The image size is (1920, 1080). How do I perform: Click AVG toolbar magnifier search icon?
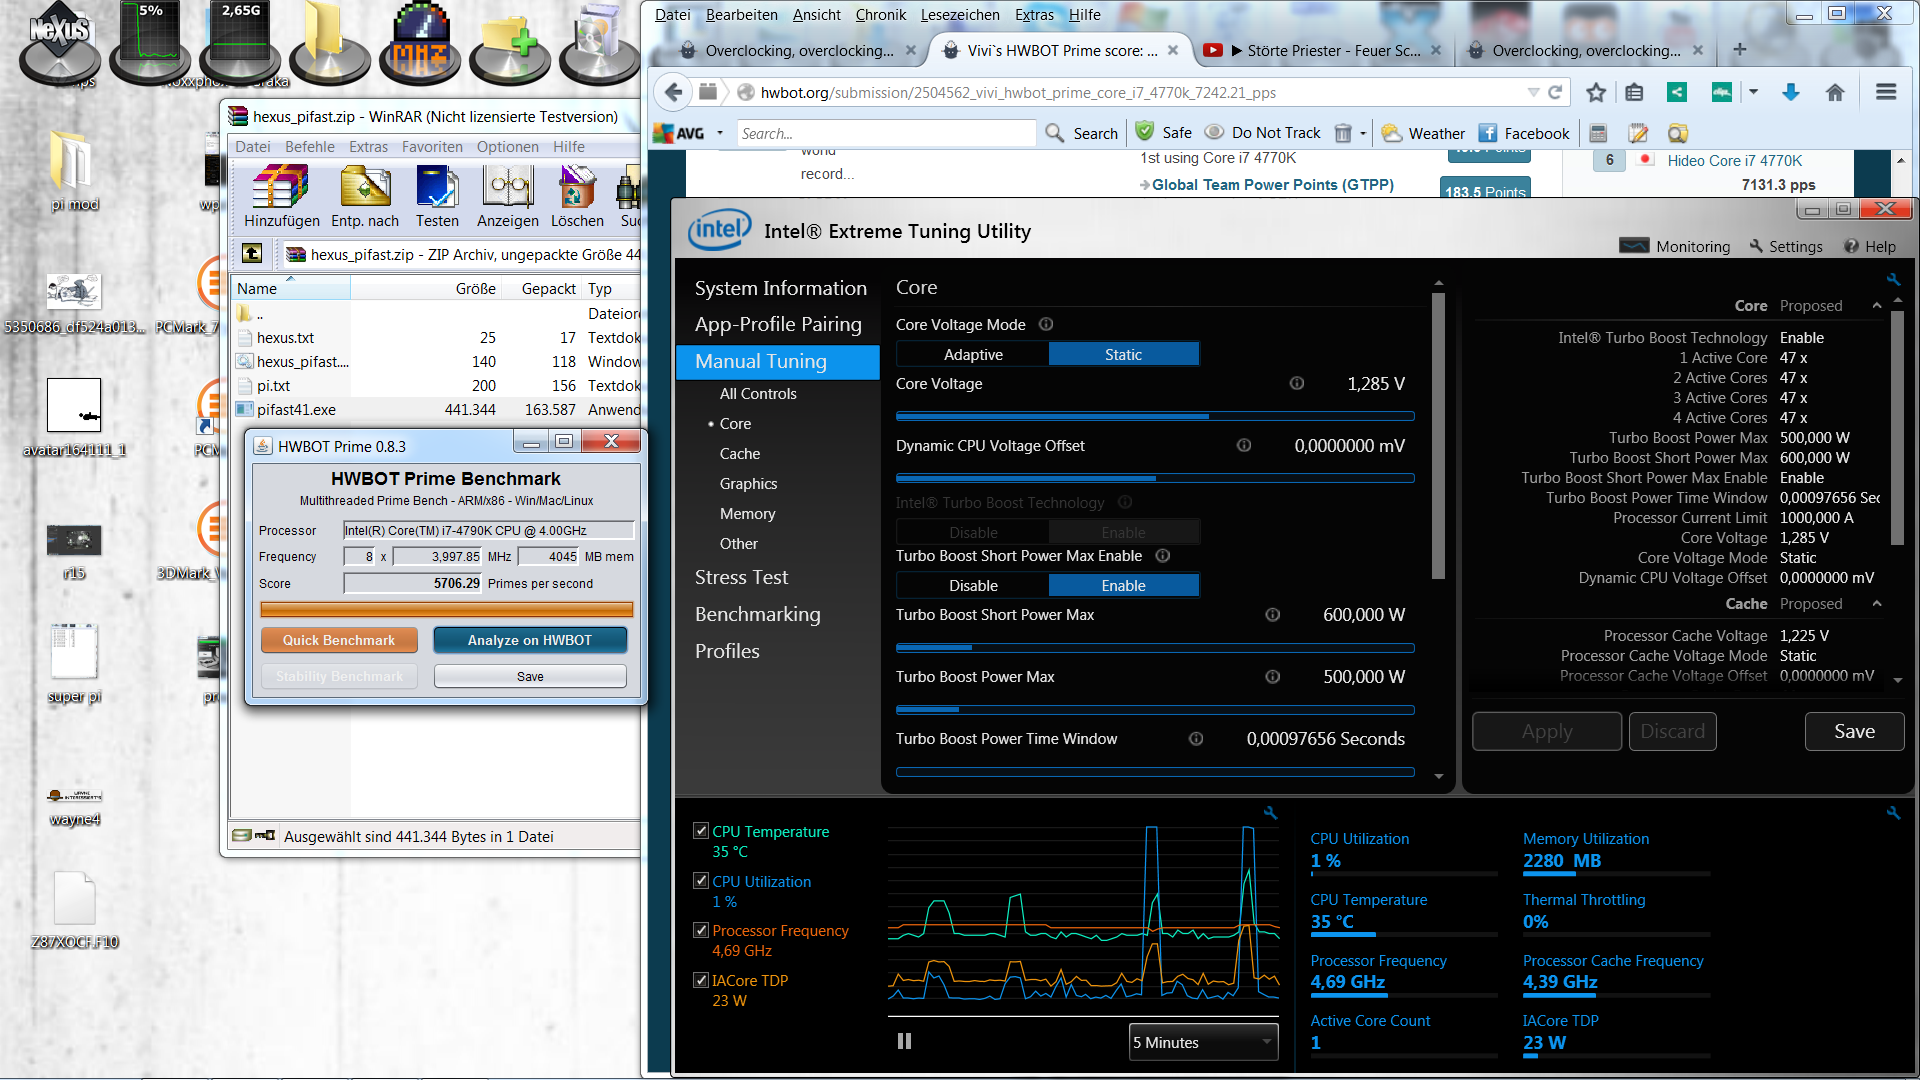click(1054, 133)
